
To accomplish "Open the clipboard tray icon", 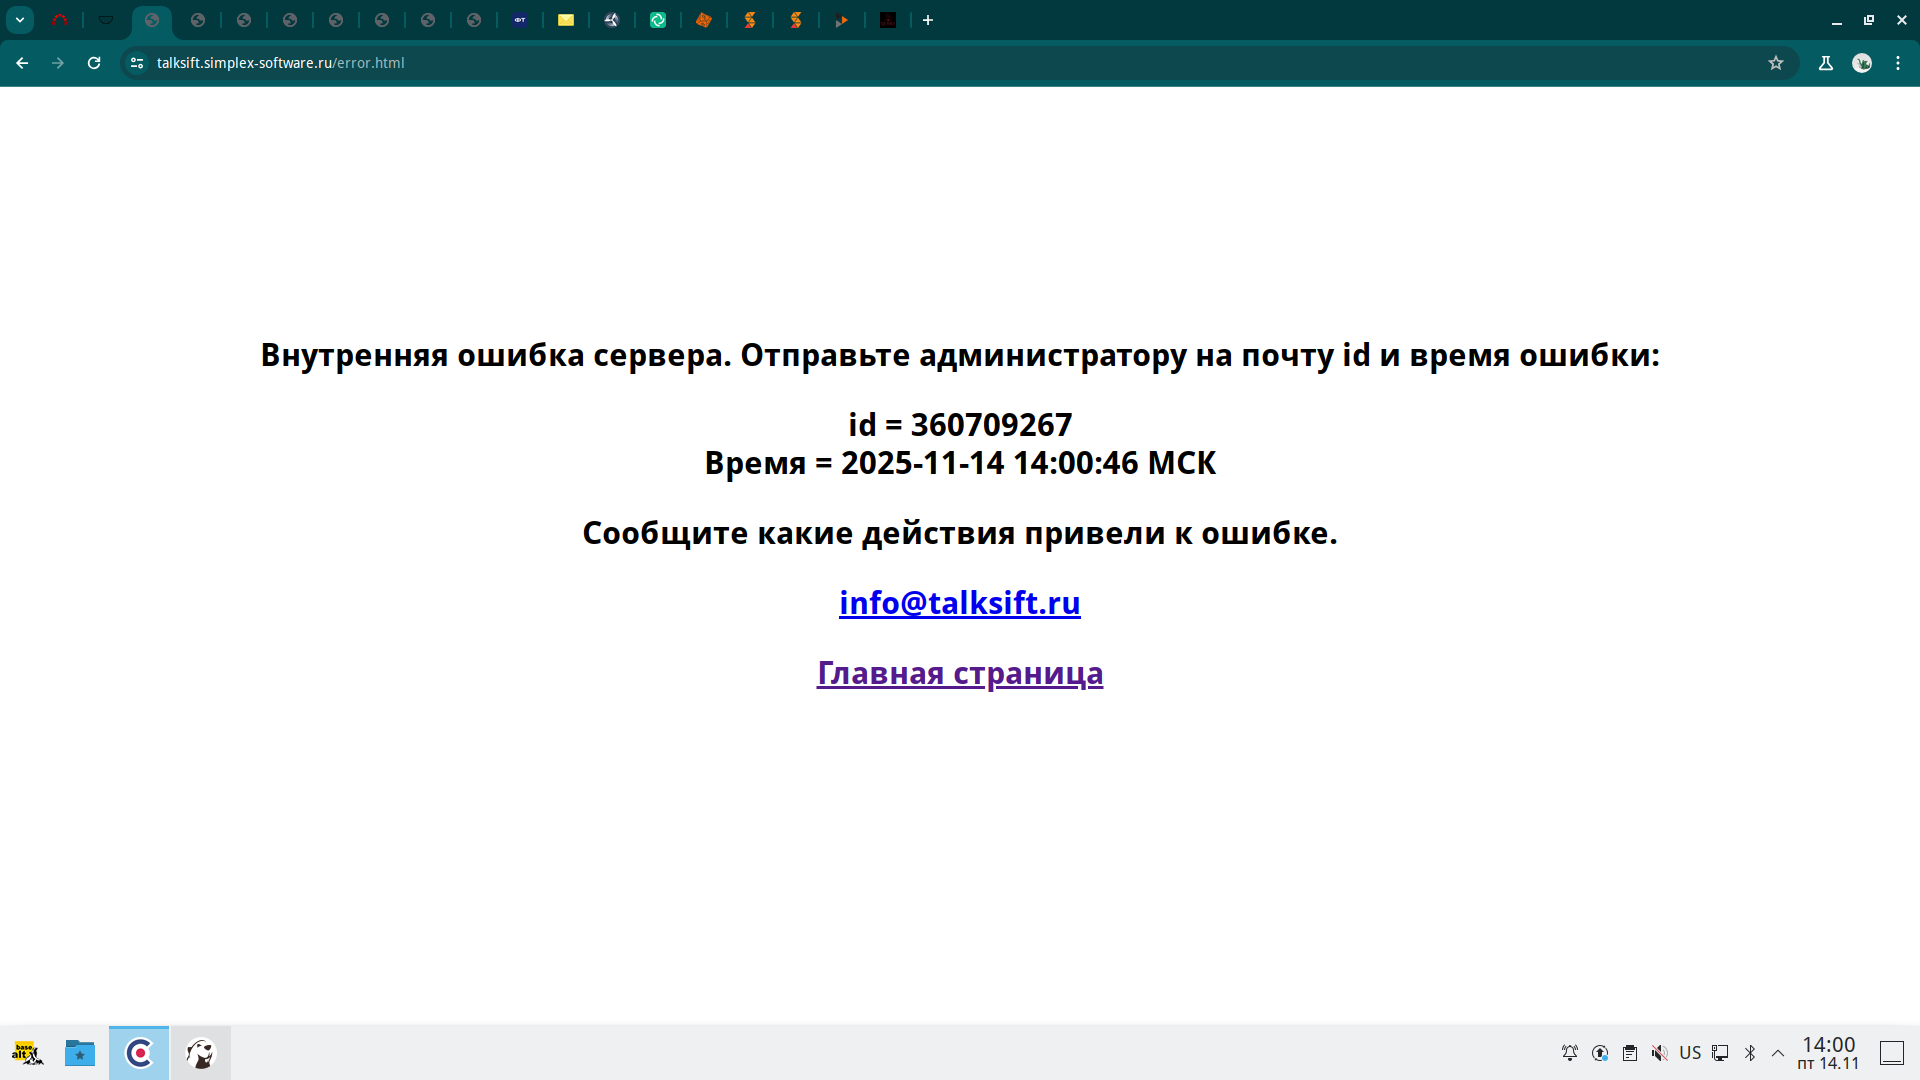I will [1630, 1053].
